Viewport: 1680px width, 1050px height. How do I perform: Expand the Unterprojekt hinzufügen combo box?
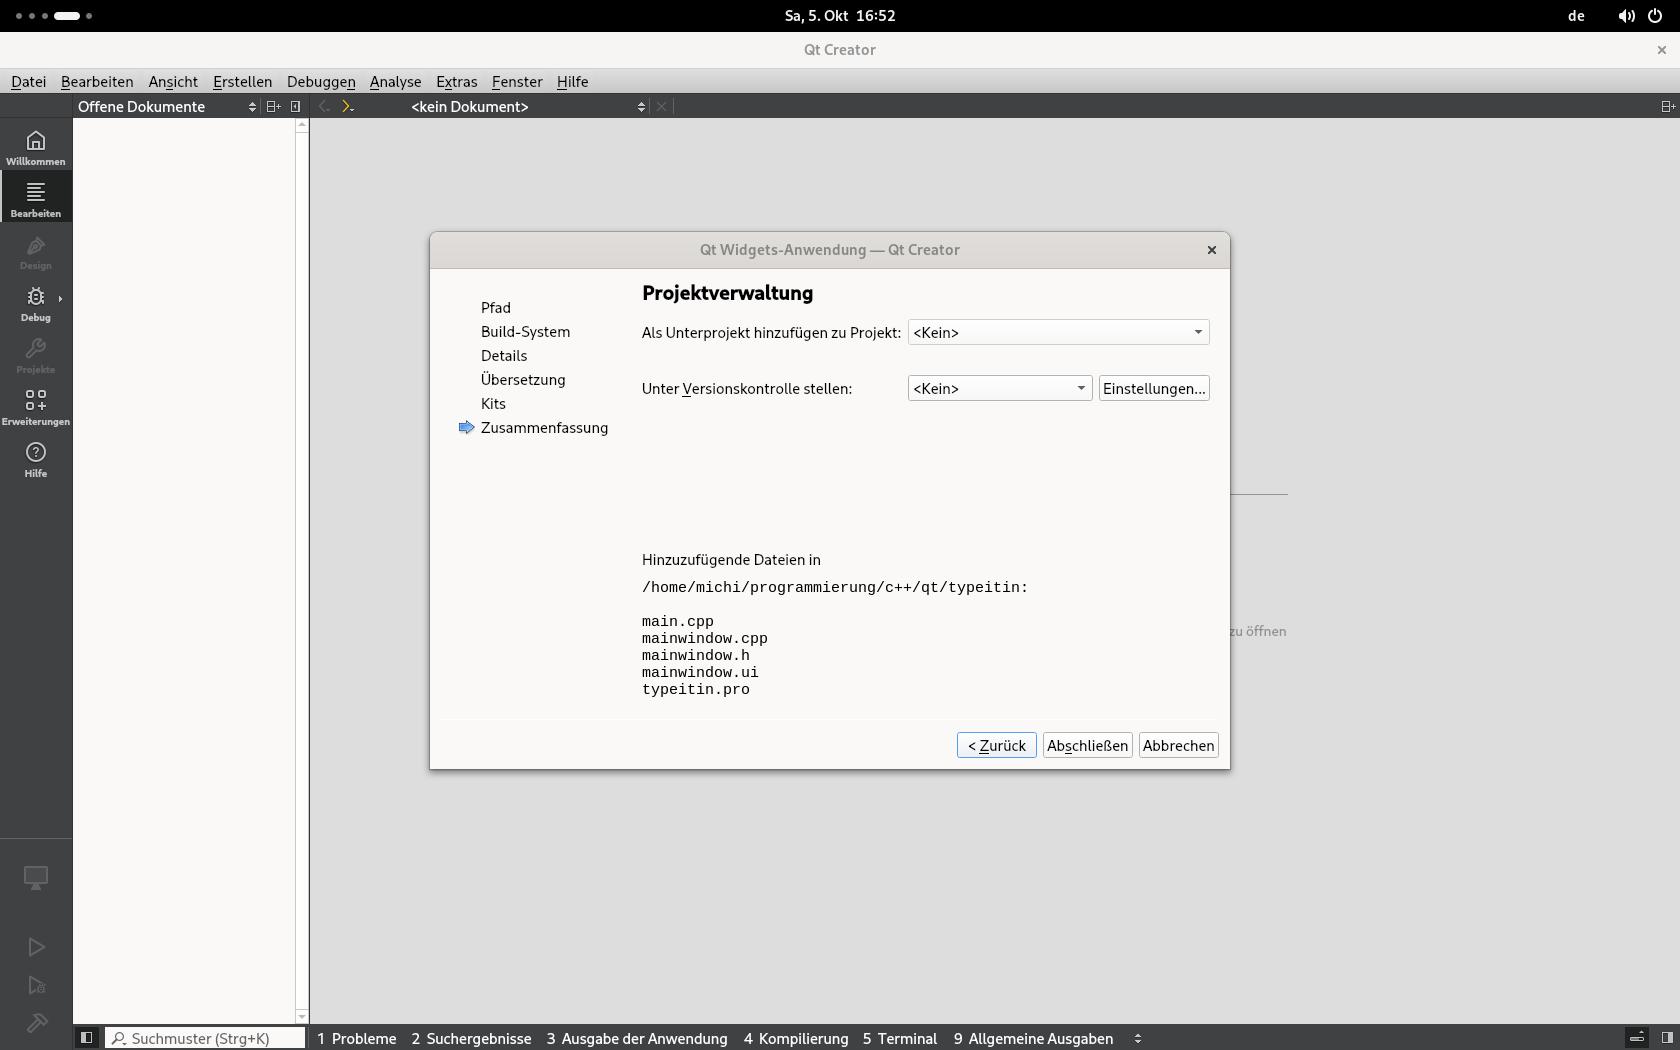pos(1058,332)
